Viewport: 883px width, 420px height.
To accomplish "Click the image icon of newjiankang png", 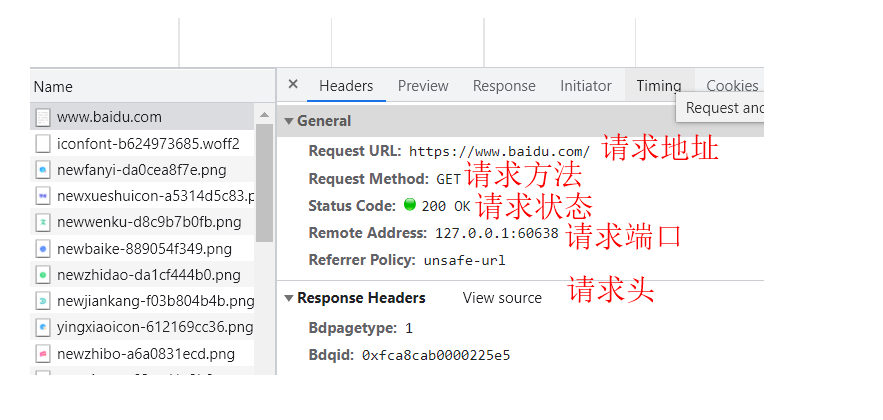I will coord(43,301).
